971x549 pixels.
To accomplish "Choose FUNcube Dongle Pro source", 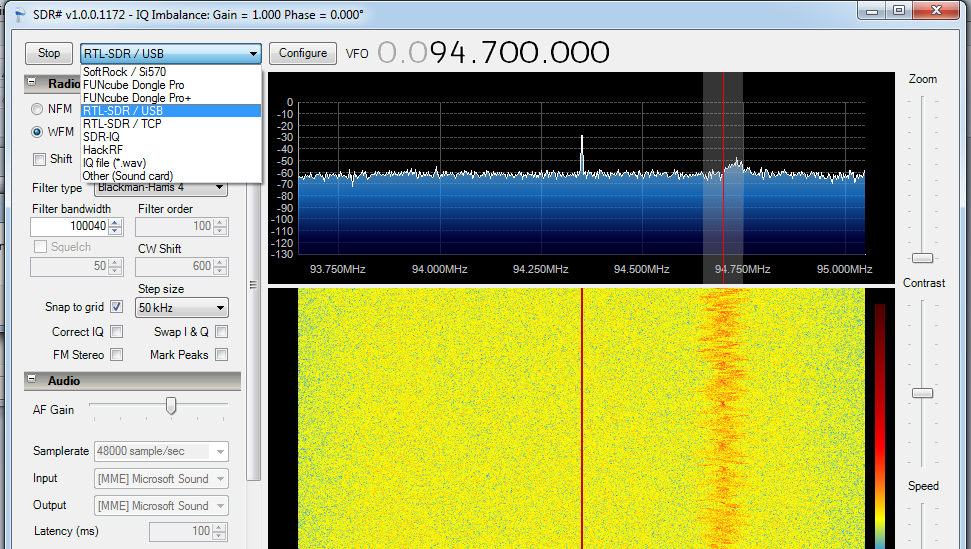I will point(171,85).
